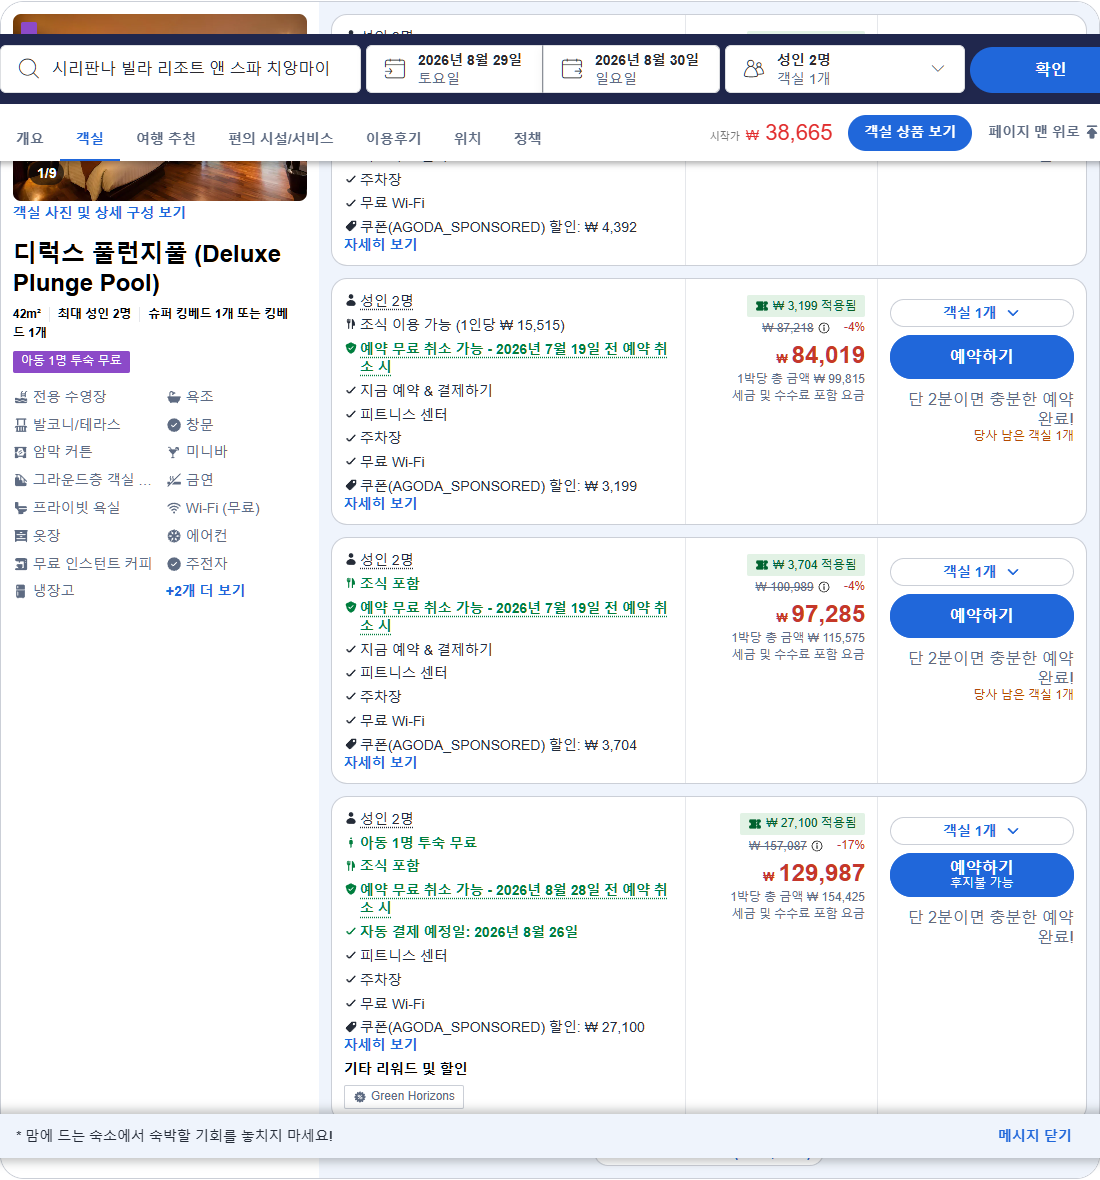Viewport: 1100px width, 1180px height.
Task: Select the 2026년 8월 30일 check-out date field
Action: coord(631,68)
